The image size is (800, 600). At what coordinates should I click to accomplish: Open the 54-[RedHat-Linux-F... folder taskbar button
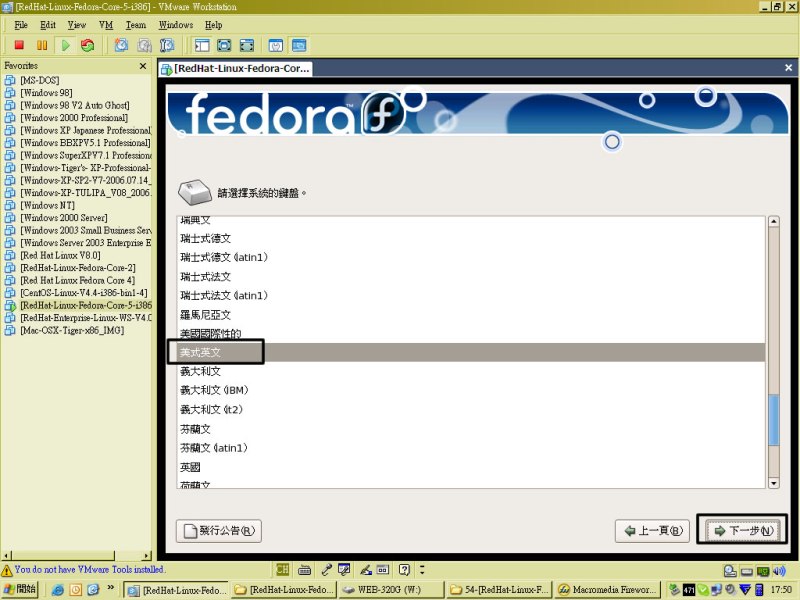pos(498,590)
